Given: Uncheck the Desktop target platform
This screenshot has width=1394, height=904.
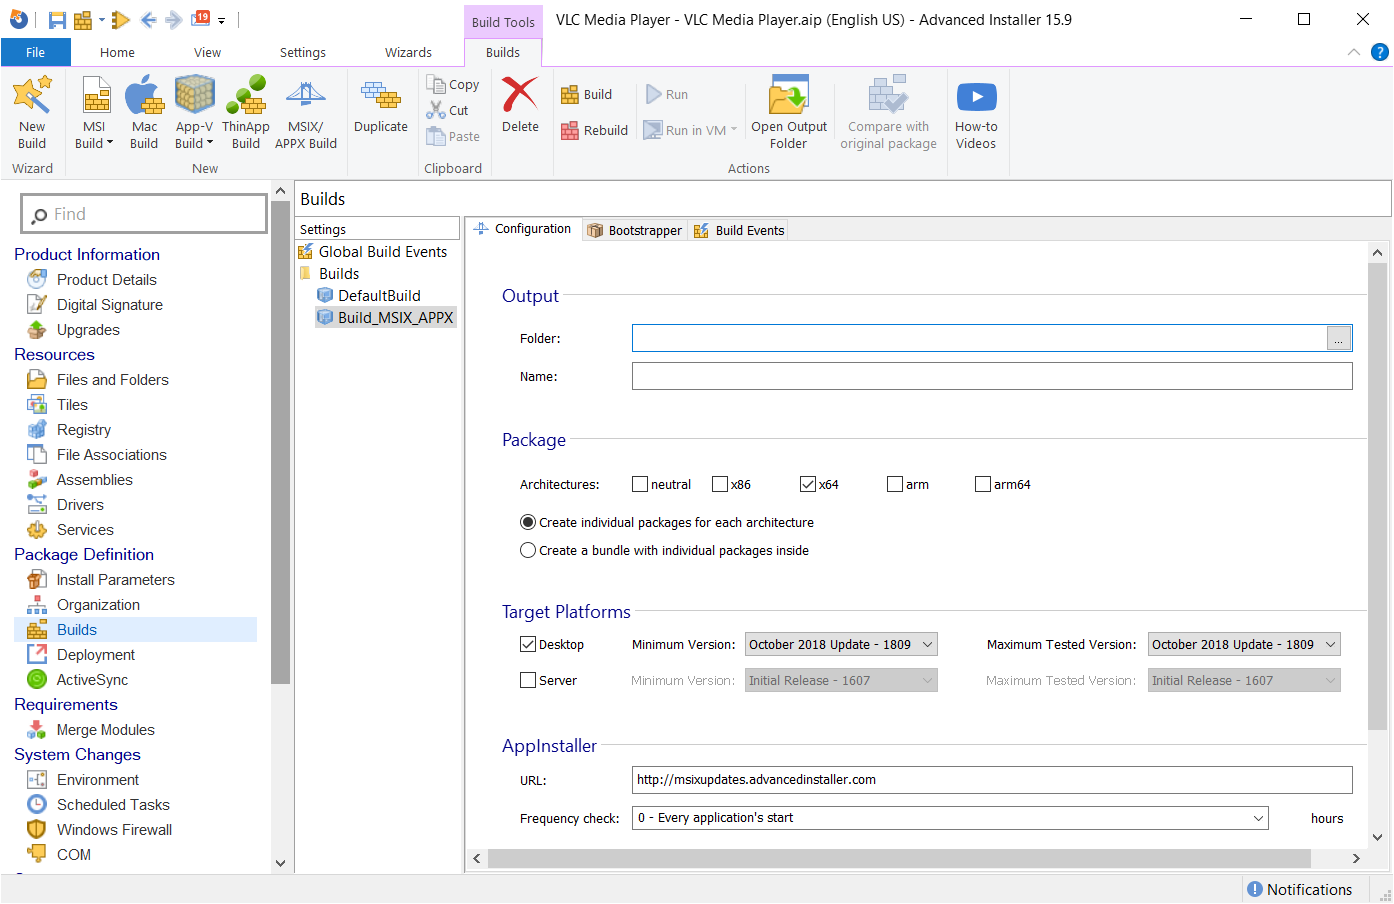Looking at the screenshot, I should pos(528,644).
